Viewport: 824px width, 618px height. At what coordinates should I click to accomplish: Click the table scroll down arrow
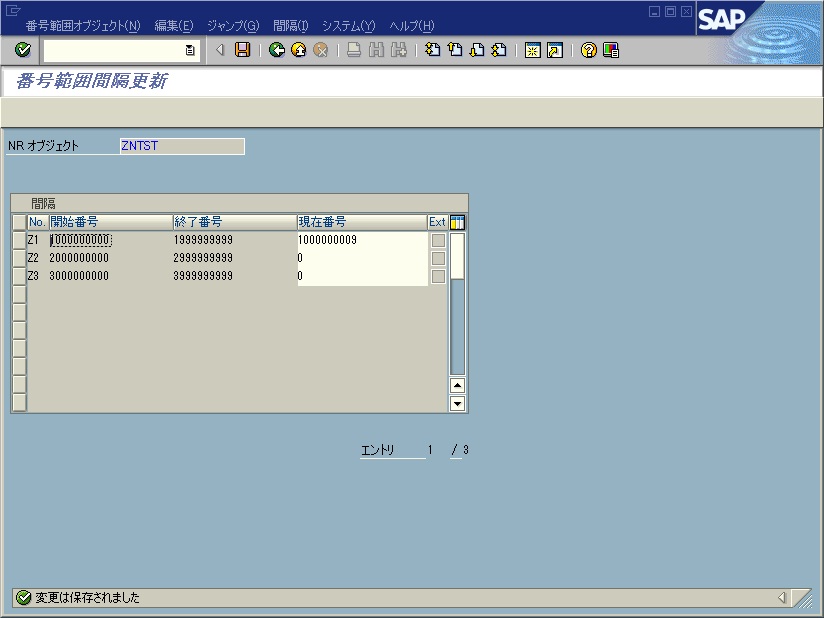[458, 403]
